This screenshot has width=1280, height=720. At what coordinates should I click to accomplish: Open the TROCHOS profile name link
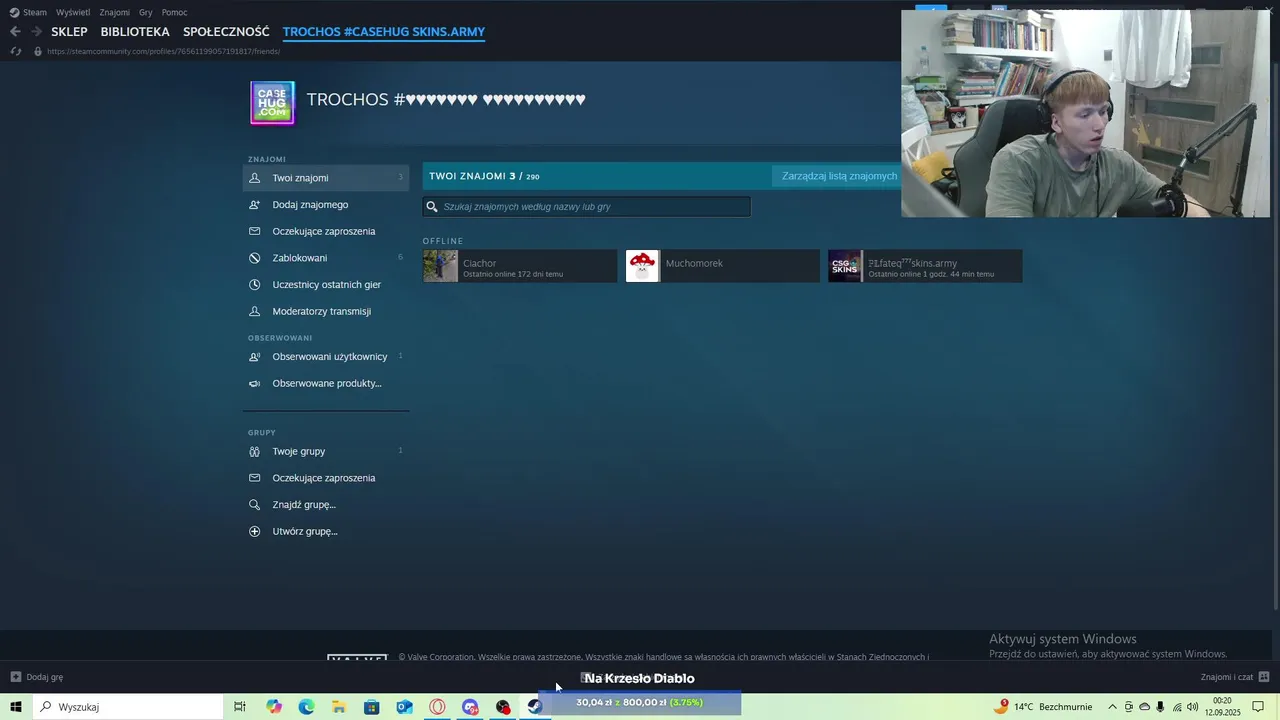(x=446, y=99)
